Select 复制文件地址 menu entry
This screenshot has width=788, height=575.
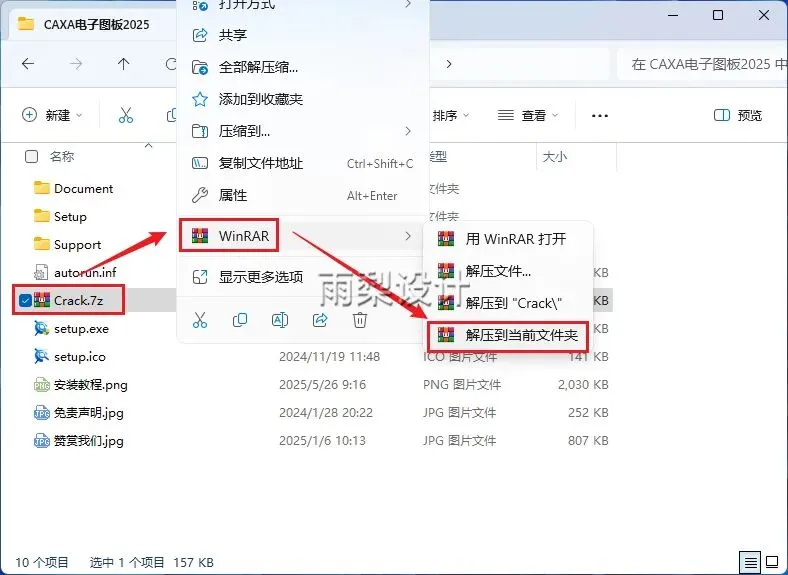click(303, 163)
